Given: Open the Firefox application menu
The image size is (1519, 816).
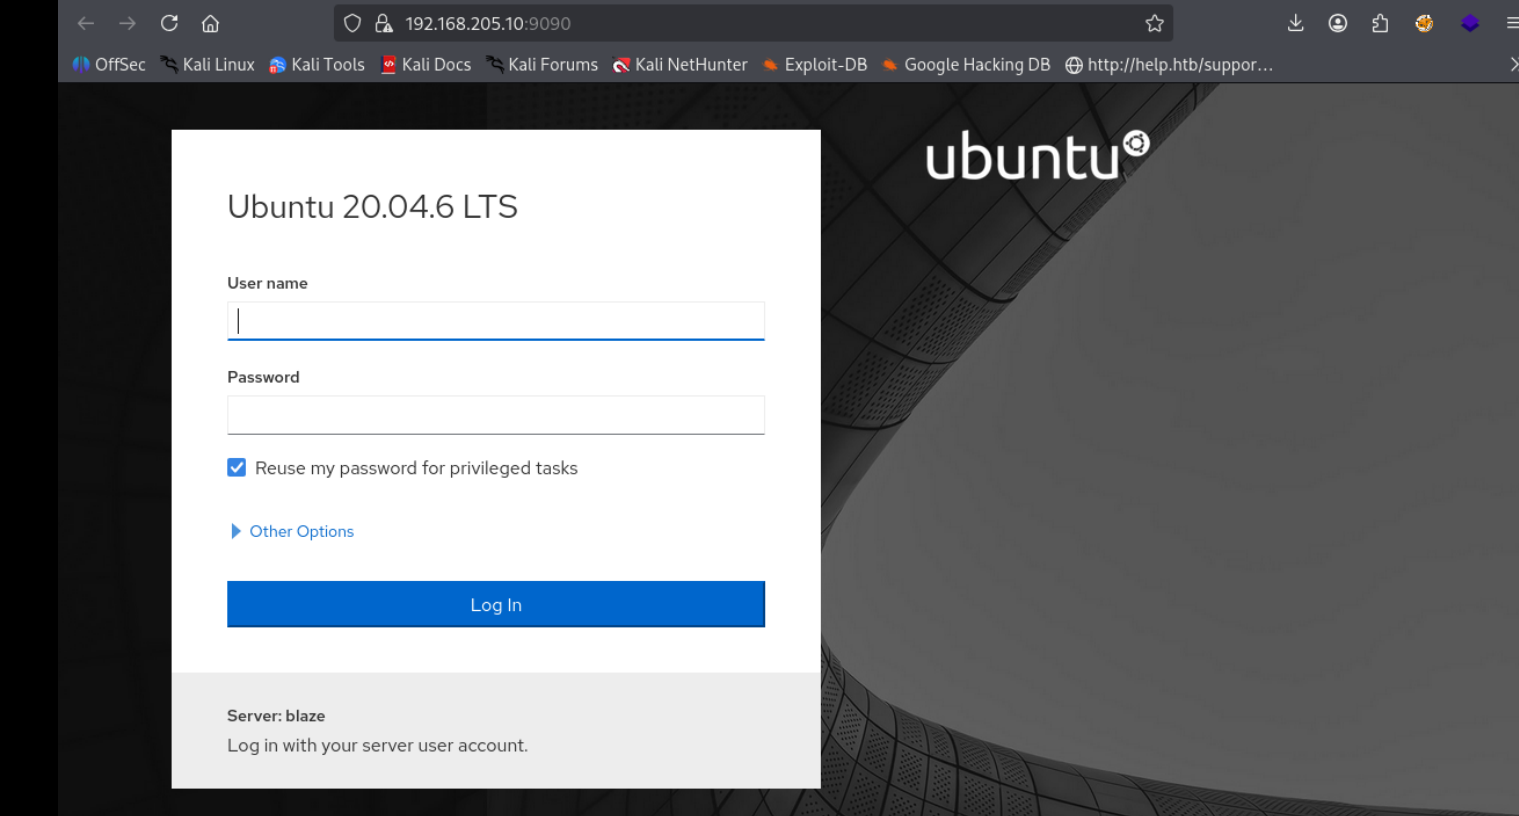Looking at the screenshot, I should pos(1511,23).
